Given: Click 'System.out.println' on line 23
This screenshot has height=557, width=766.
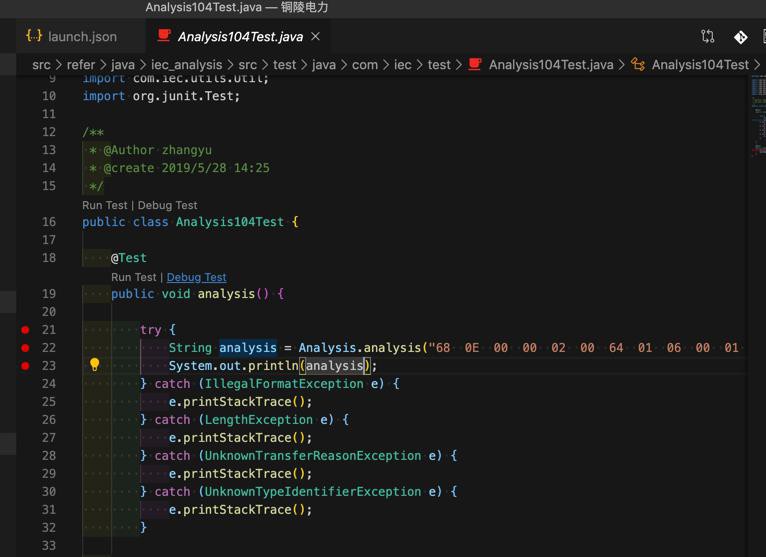Looking at the screenshot, I should tap(234, 366).
